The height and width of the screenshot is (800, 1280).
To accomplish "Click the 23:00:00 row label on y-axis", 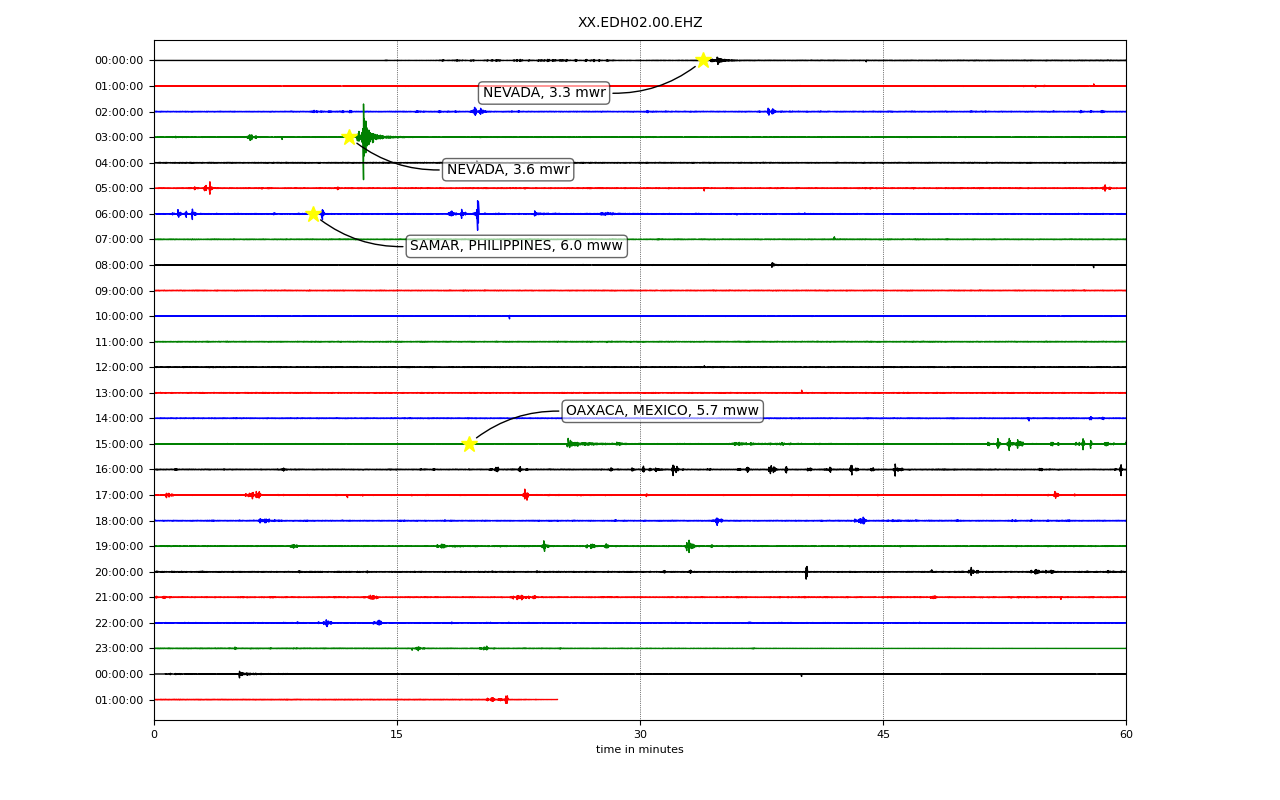I will coord(119,649).
